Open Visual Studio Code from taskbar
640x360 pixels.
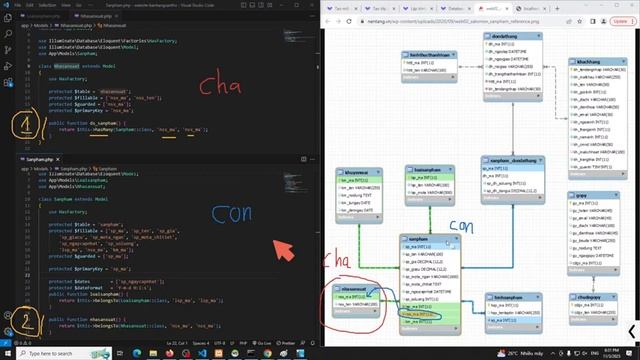point(202,353)
